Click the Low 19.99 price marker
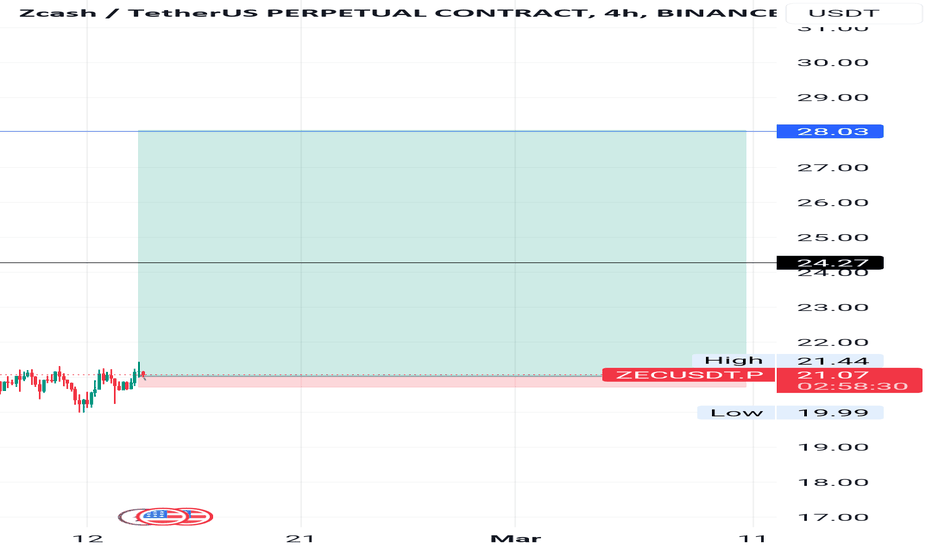The height and width of the screenshot is (550, 932). coord(790,413)
